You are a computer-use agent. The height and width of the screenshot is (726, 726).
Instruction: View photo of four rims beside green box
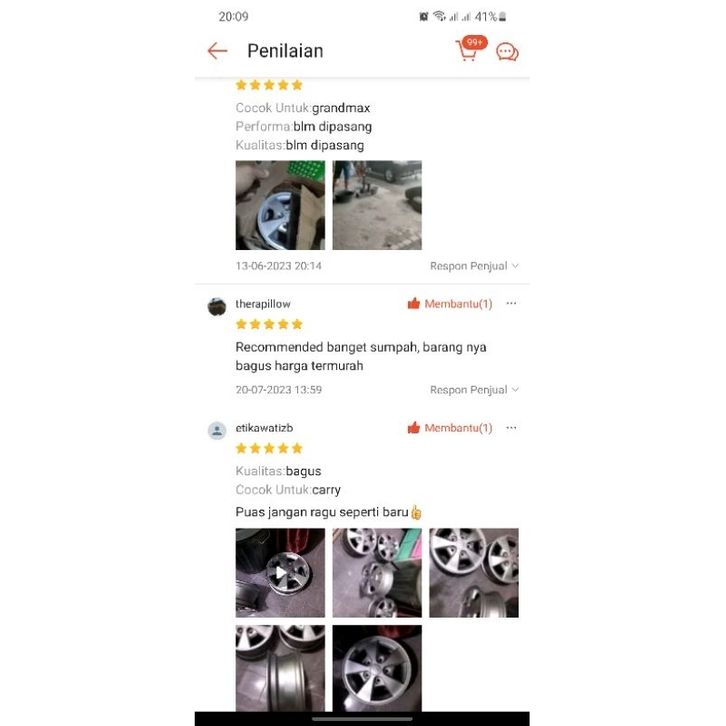point(377,573)
